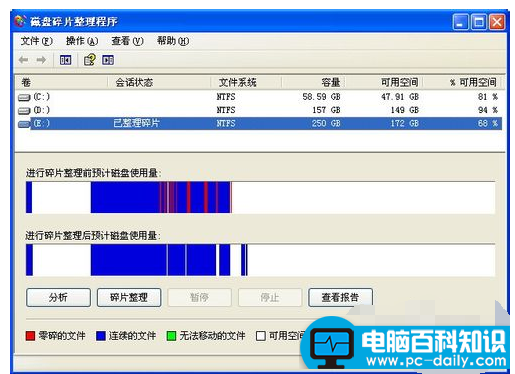Click the 暂停 button

click(x=199, y=297)
